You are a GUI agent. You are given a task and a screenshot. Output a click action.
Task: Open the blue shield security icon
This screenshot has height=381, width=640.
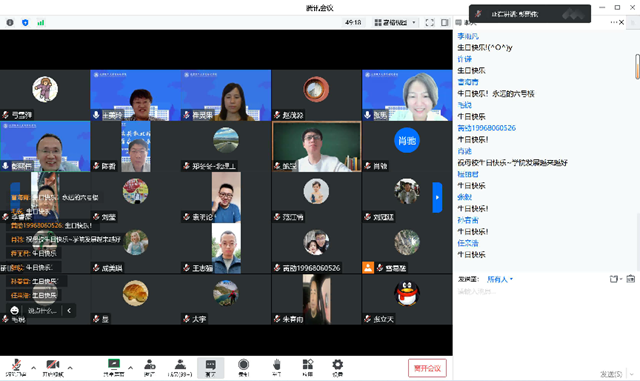[25, 22]
